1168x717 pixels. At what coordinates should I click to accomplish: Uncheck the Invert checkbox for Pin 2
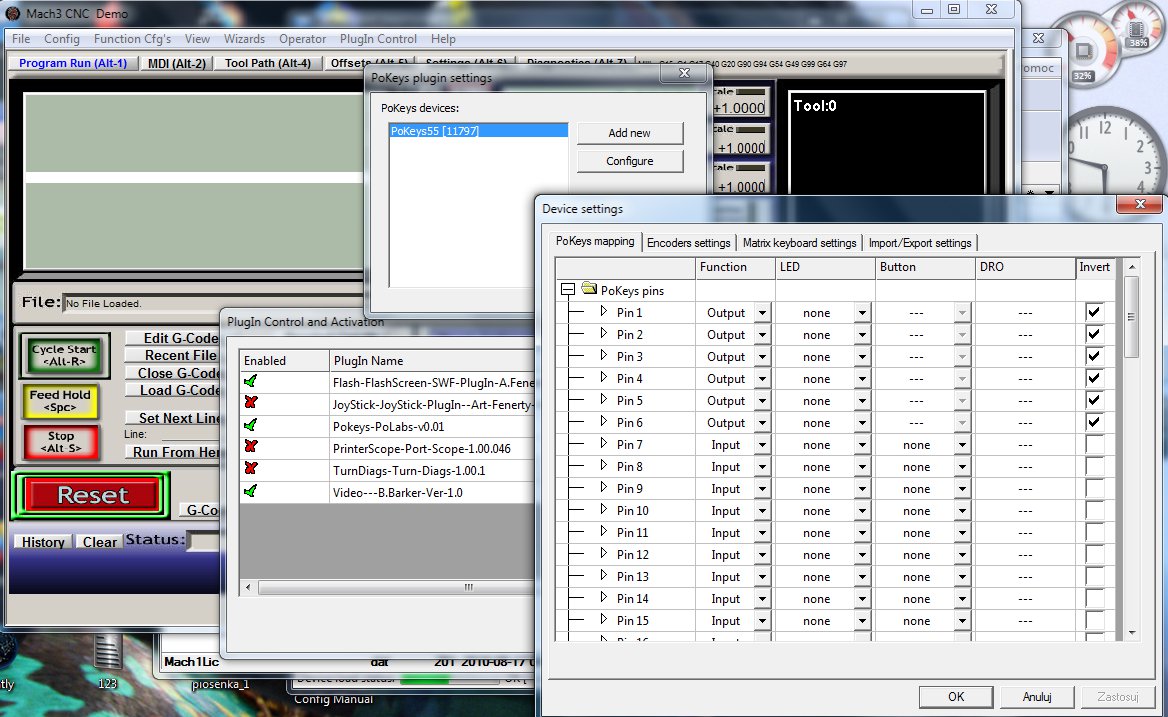pos(1094,334)
